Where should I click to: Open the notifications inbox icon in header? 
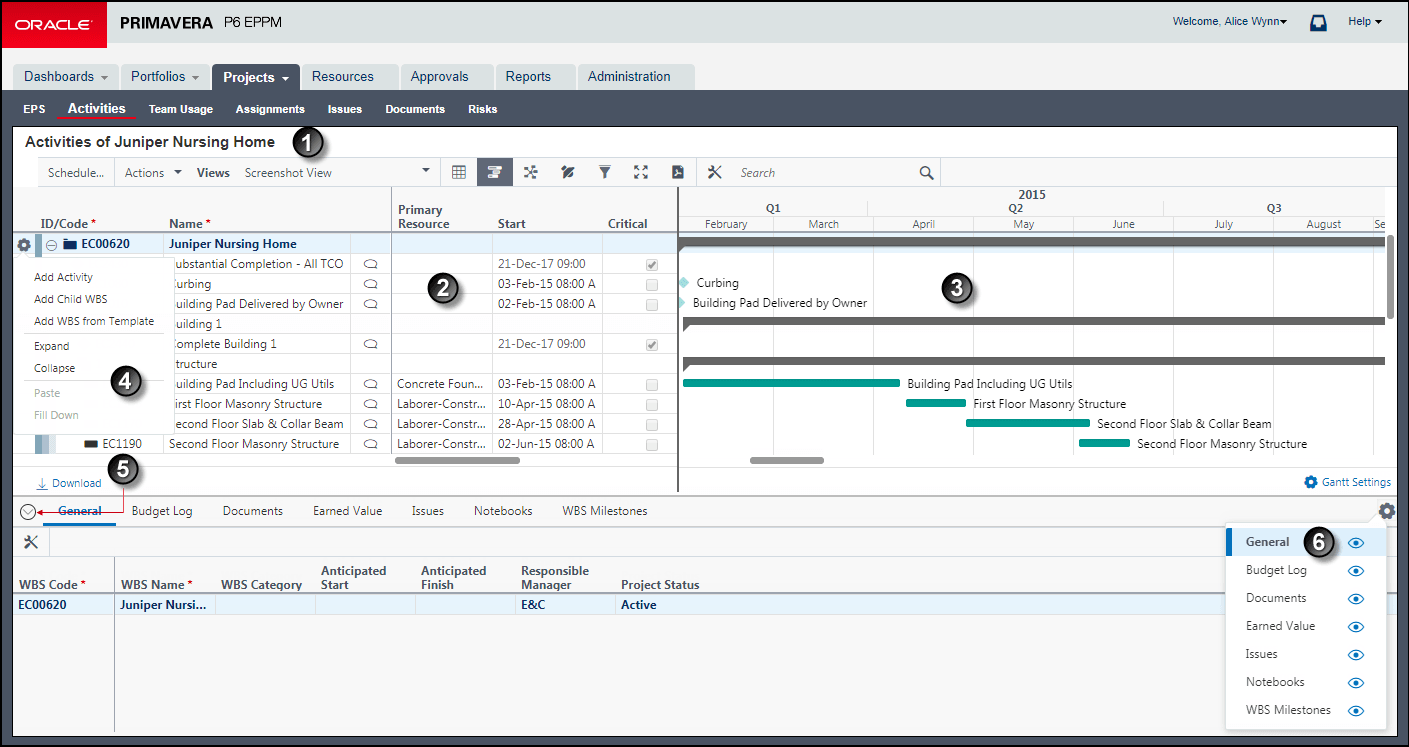pos(1318,22)
